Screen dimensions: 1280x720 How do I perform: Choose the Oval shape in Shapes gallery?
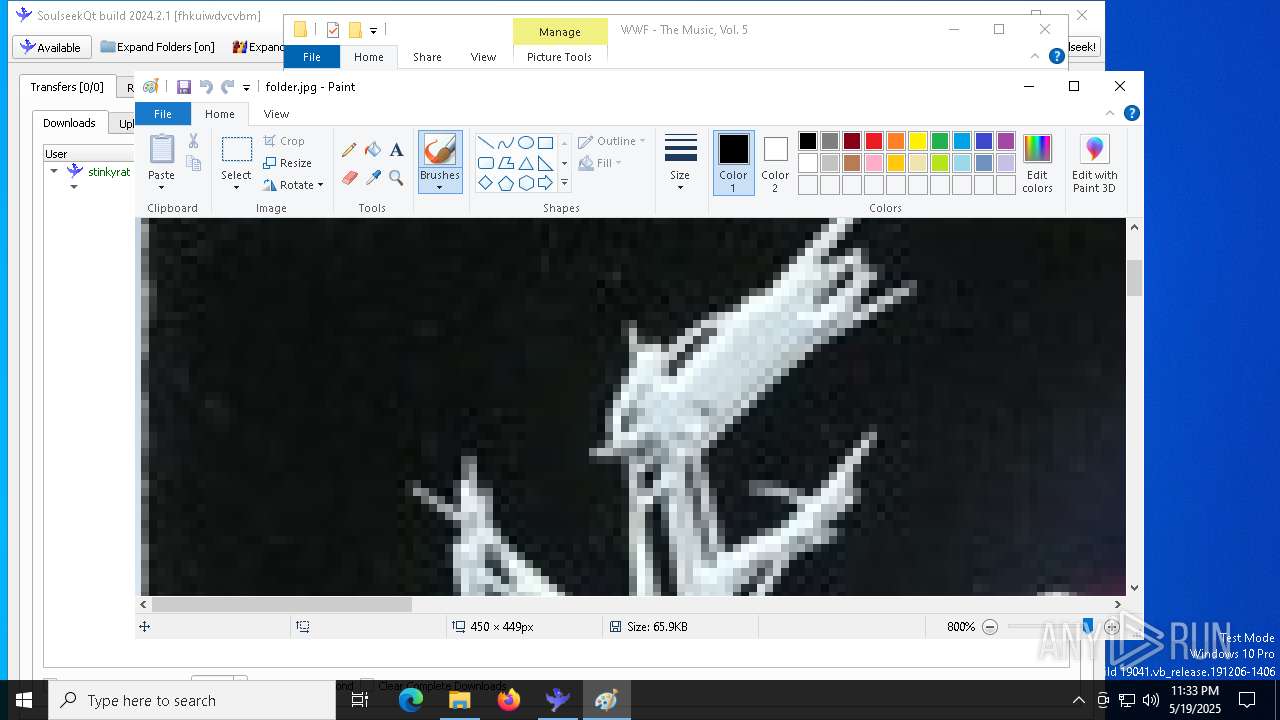pyautogui.click(x=525, y=143)
